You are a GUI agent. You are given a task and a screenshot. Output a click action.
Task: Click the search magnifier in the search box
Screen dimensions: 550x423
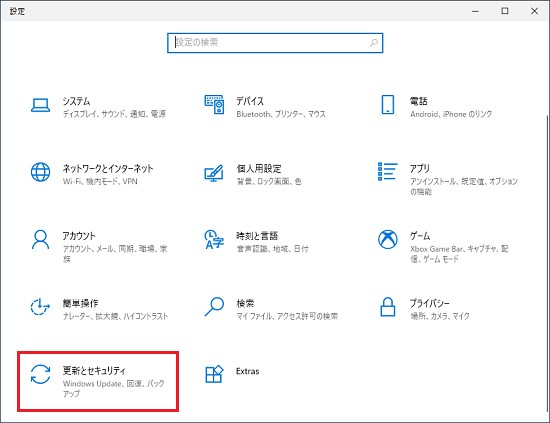[x=374, y=43]
